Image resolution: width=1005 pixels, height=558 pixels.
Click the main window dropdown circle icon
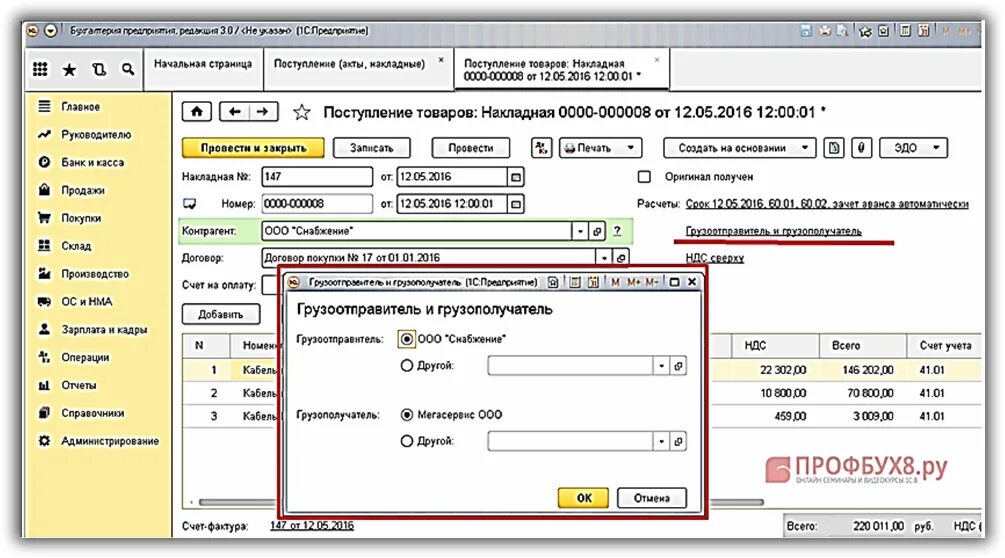(x=50, y=30)
